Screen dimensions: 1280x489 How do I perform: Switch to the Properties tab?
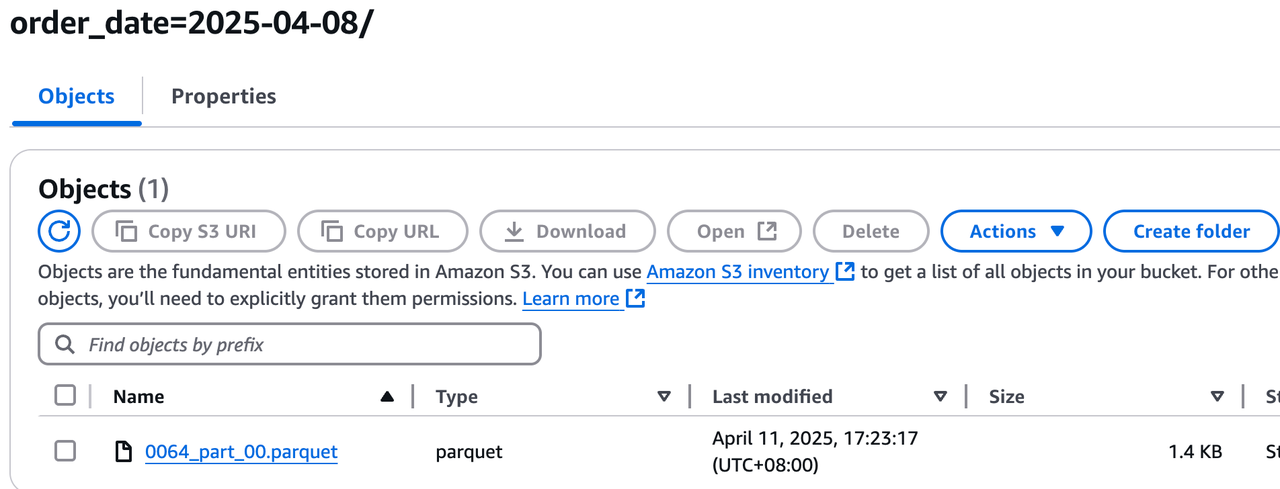pyautogui.click(x=223, y=96)
